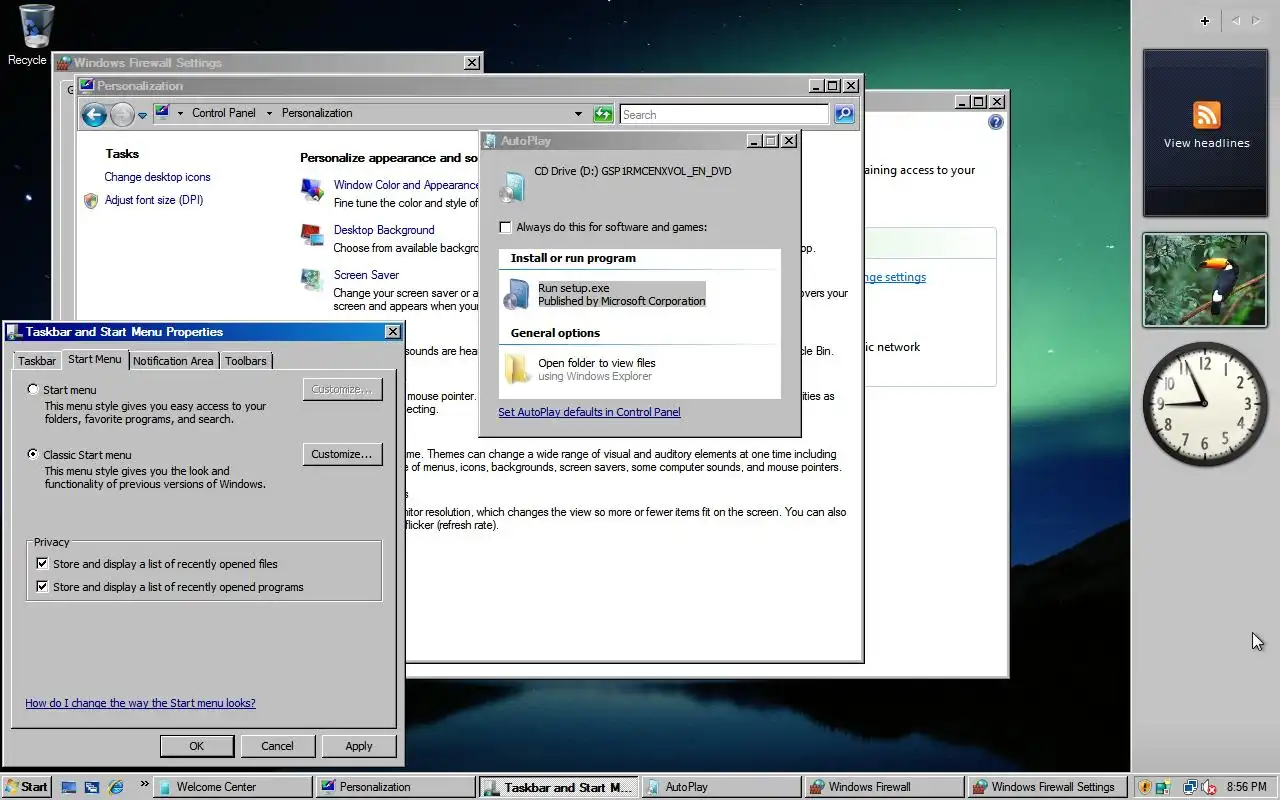Screen dimensions: 1280x800
Task: Open the Recent Pages dropdown arrow
Action: click(142, 115)
